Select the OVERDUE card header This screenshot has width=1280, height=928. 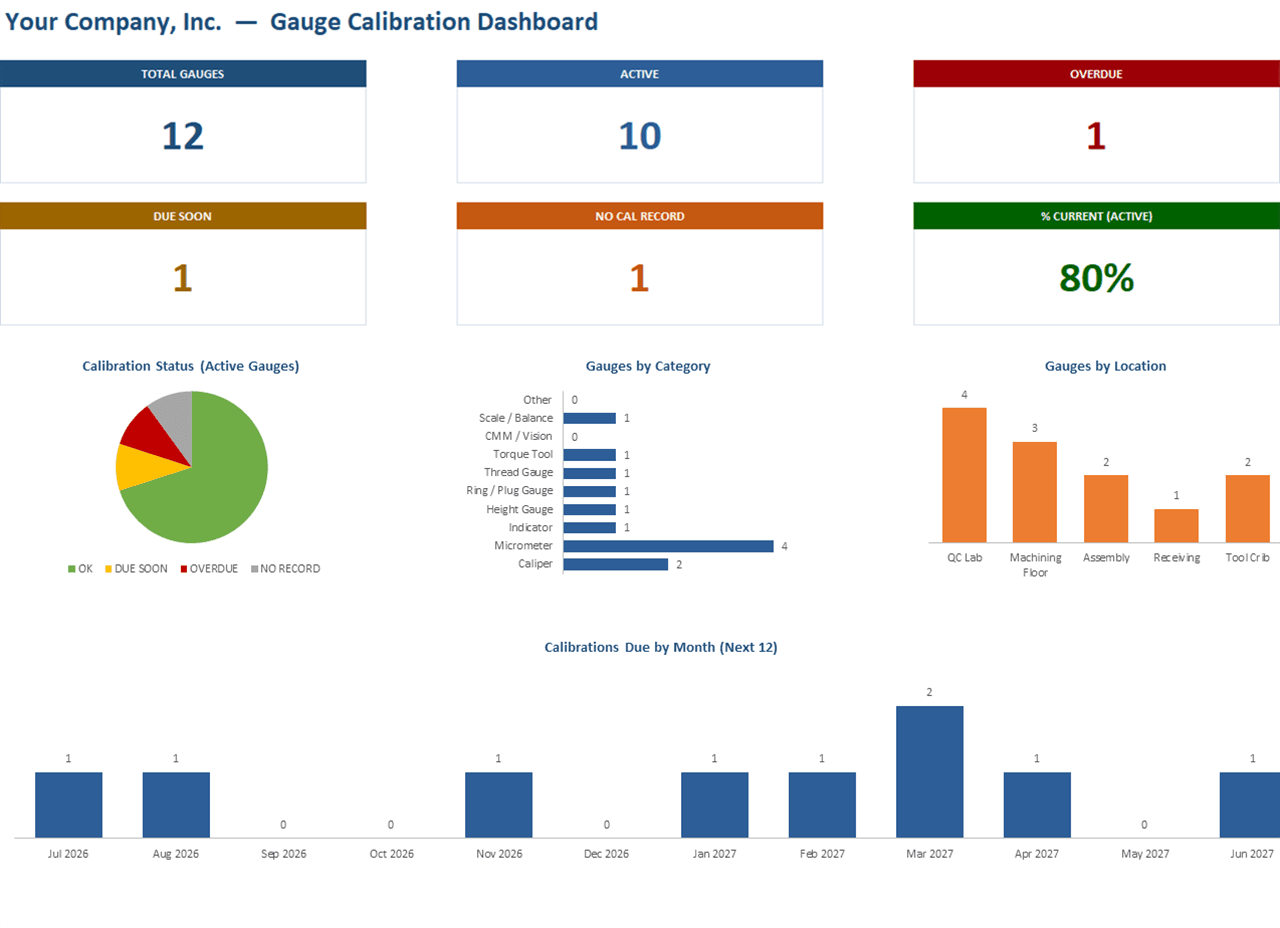point(1096,74)
